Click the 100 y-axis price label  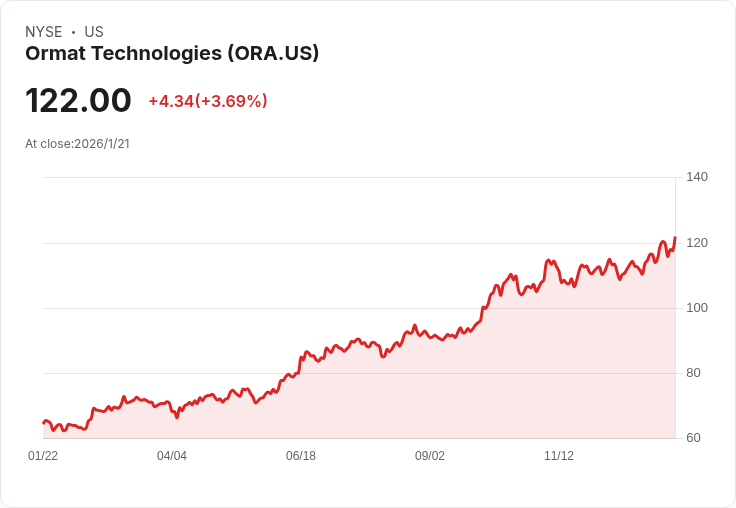click(x=697, y=308)
